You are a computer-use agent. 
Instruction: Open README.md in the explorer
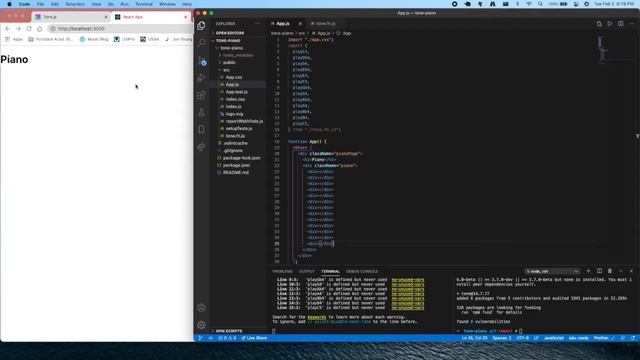click(236, 173)
